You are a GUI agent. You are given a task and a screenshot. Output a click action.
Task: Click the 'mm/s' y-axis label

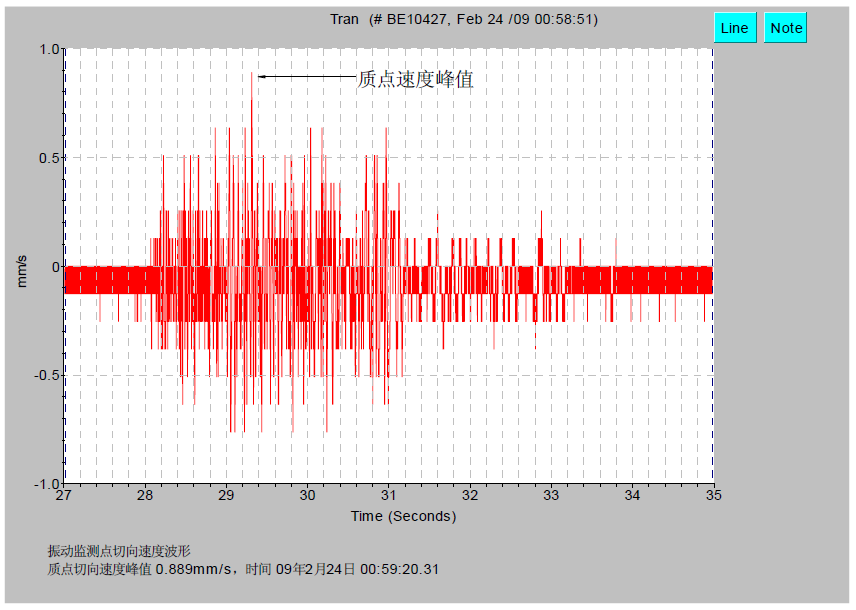[23, 271]
